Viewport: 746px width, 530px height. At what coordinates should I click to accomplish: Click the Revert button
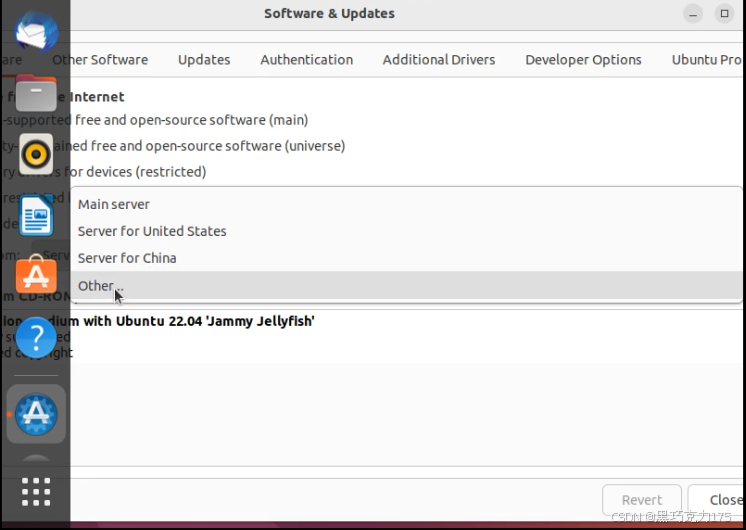(x=642, y=500)
